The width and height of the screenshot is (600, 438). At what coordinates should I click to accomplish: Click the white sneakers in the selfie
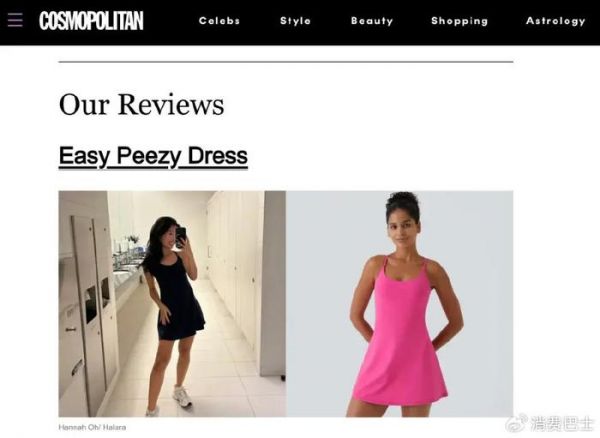point(182,396)
